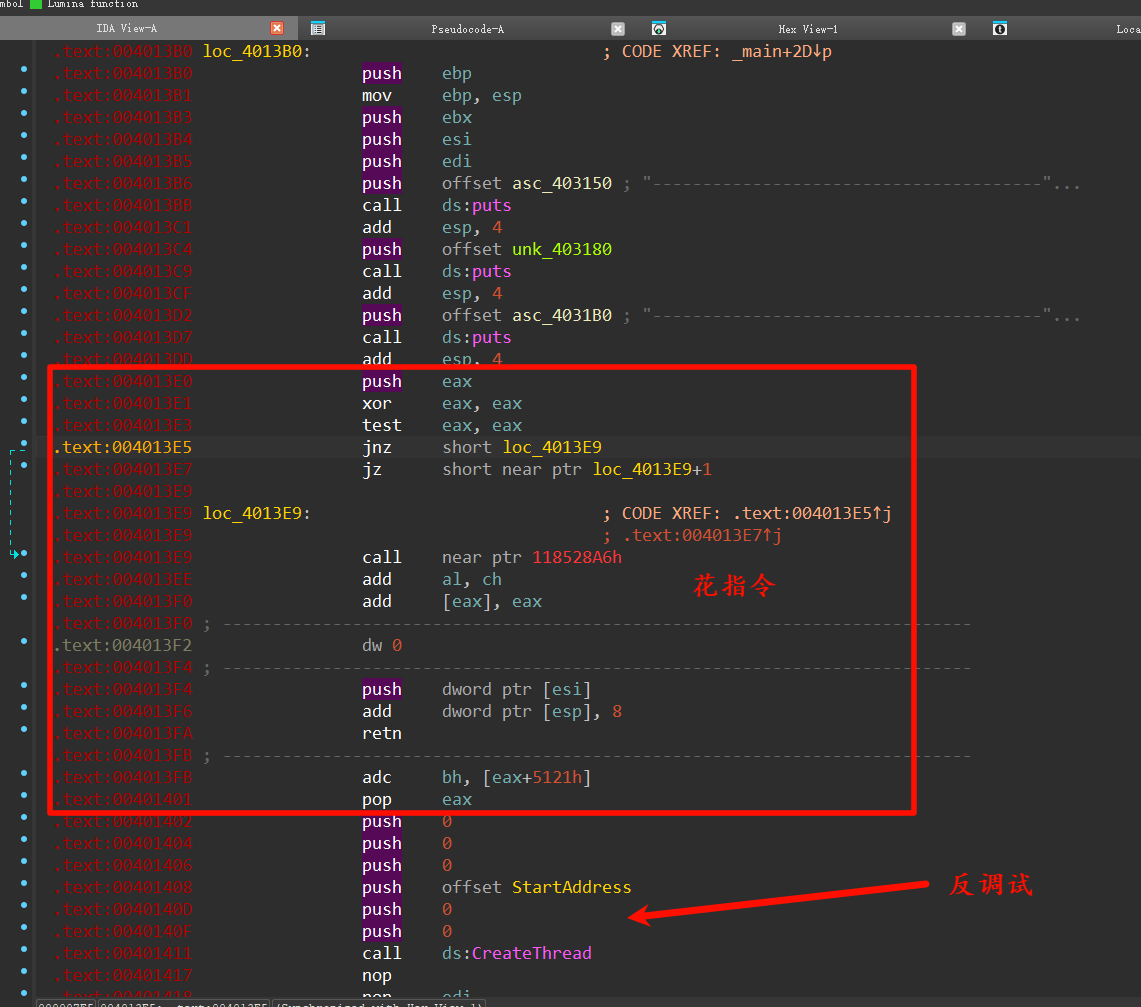Click 'adc bh, [eax+5121h]' instruction

[477, 778]
